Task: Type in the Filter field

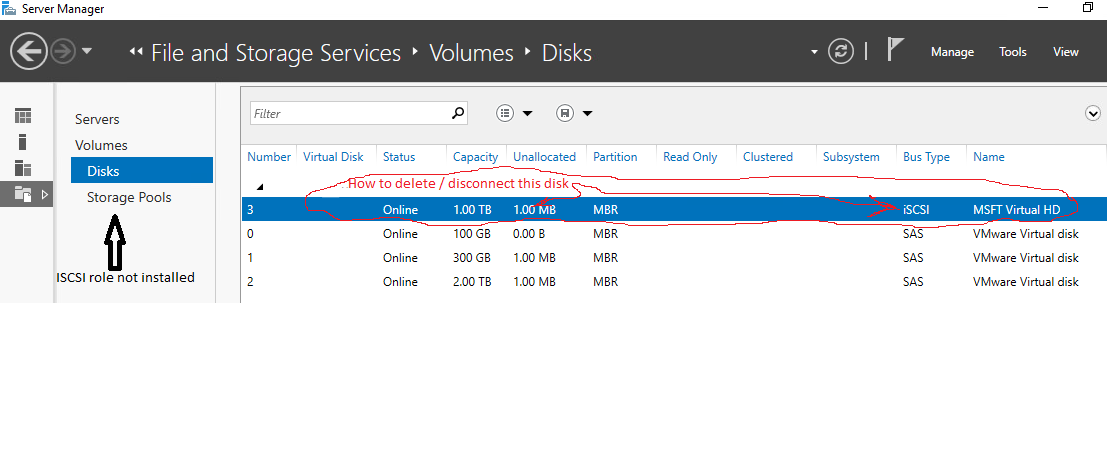Action: coord(348,113)
